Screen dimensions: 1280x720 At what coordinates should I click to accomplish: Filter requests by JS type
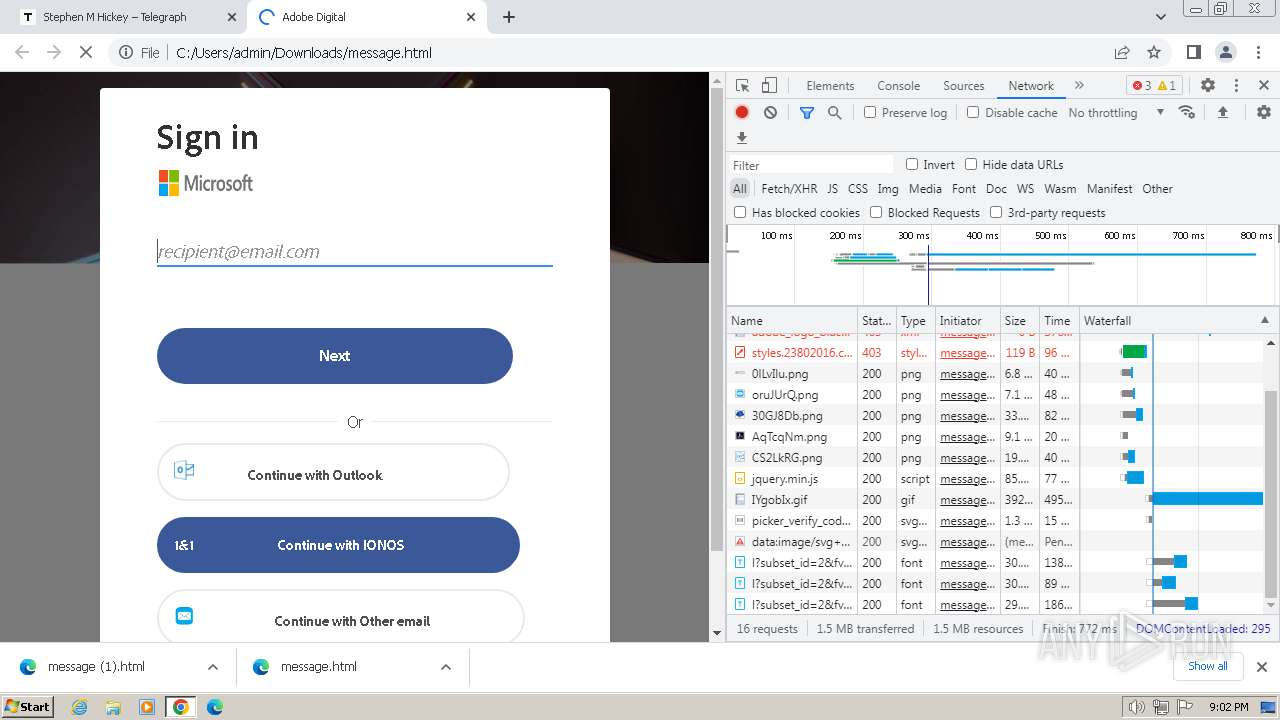(x=833, y=189)
